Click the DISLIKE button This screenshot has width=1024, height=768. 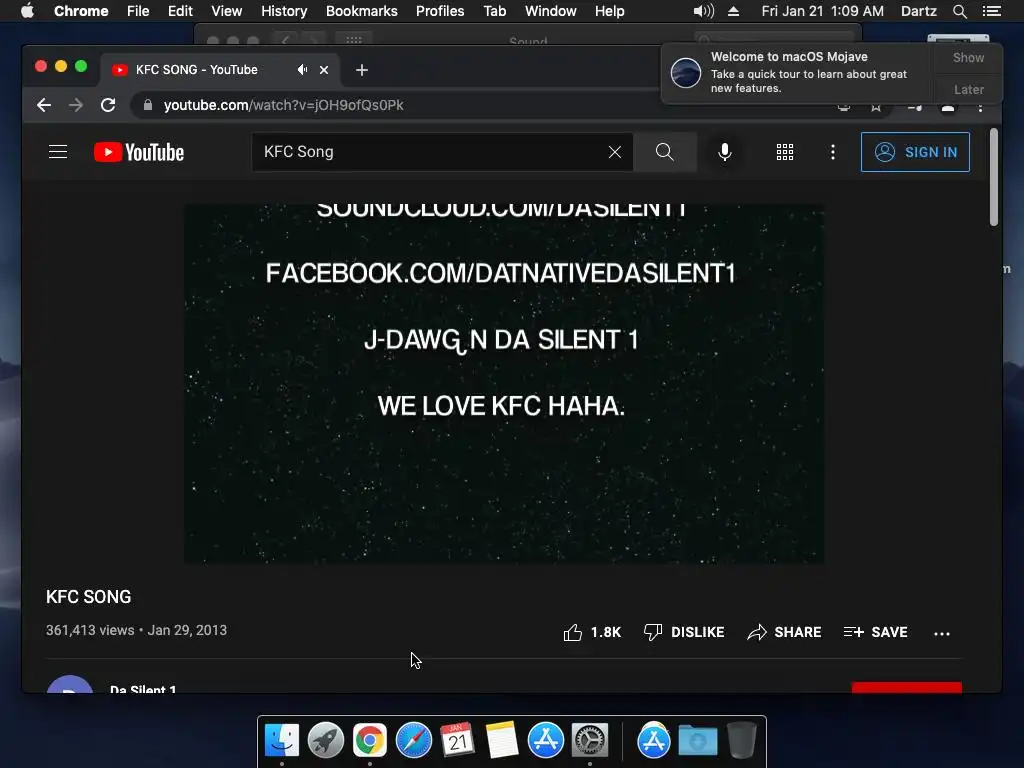point(684,632)
